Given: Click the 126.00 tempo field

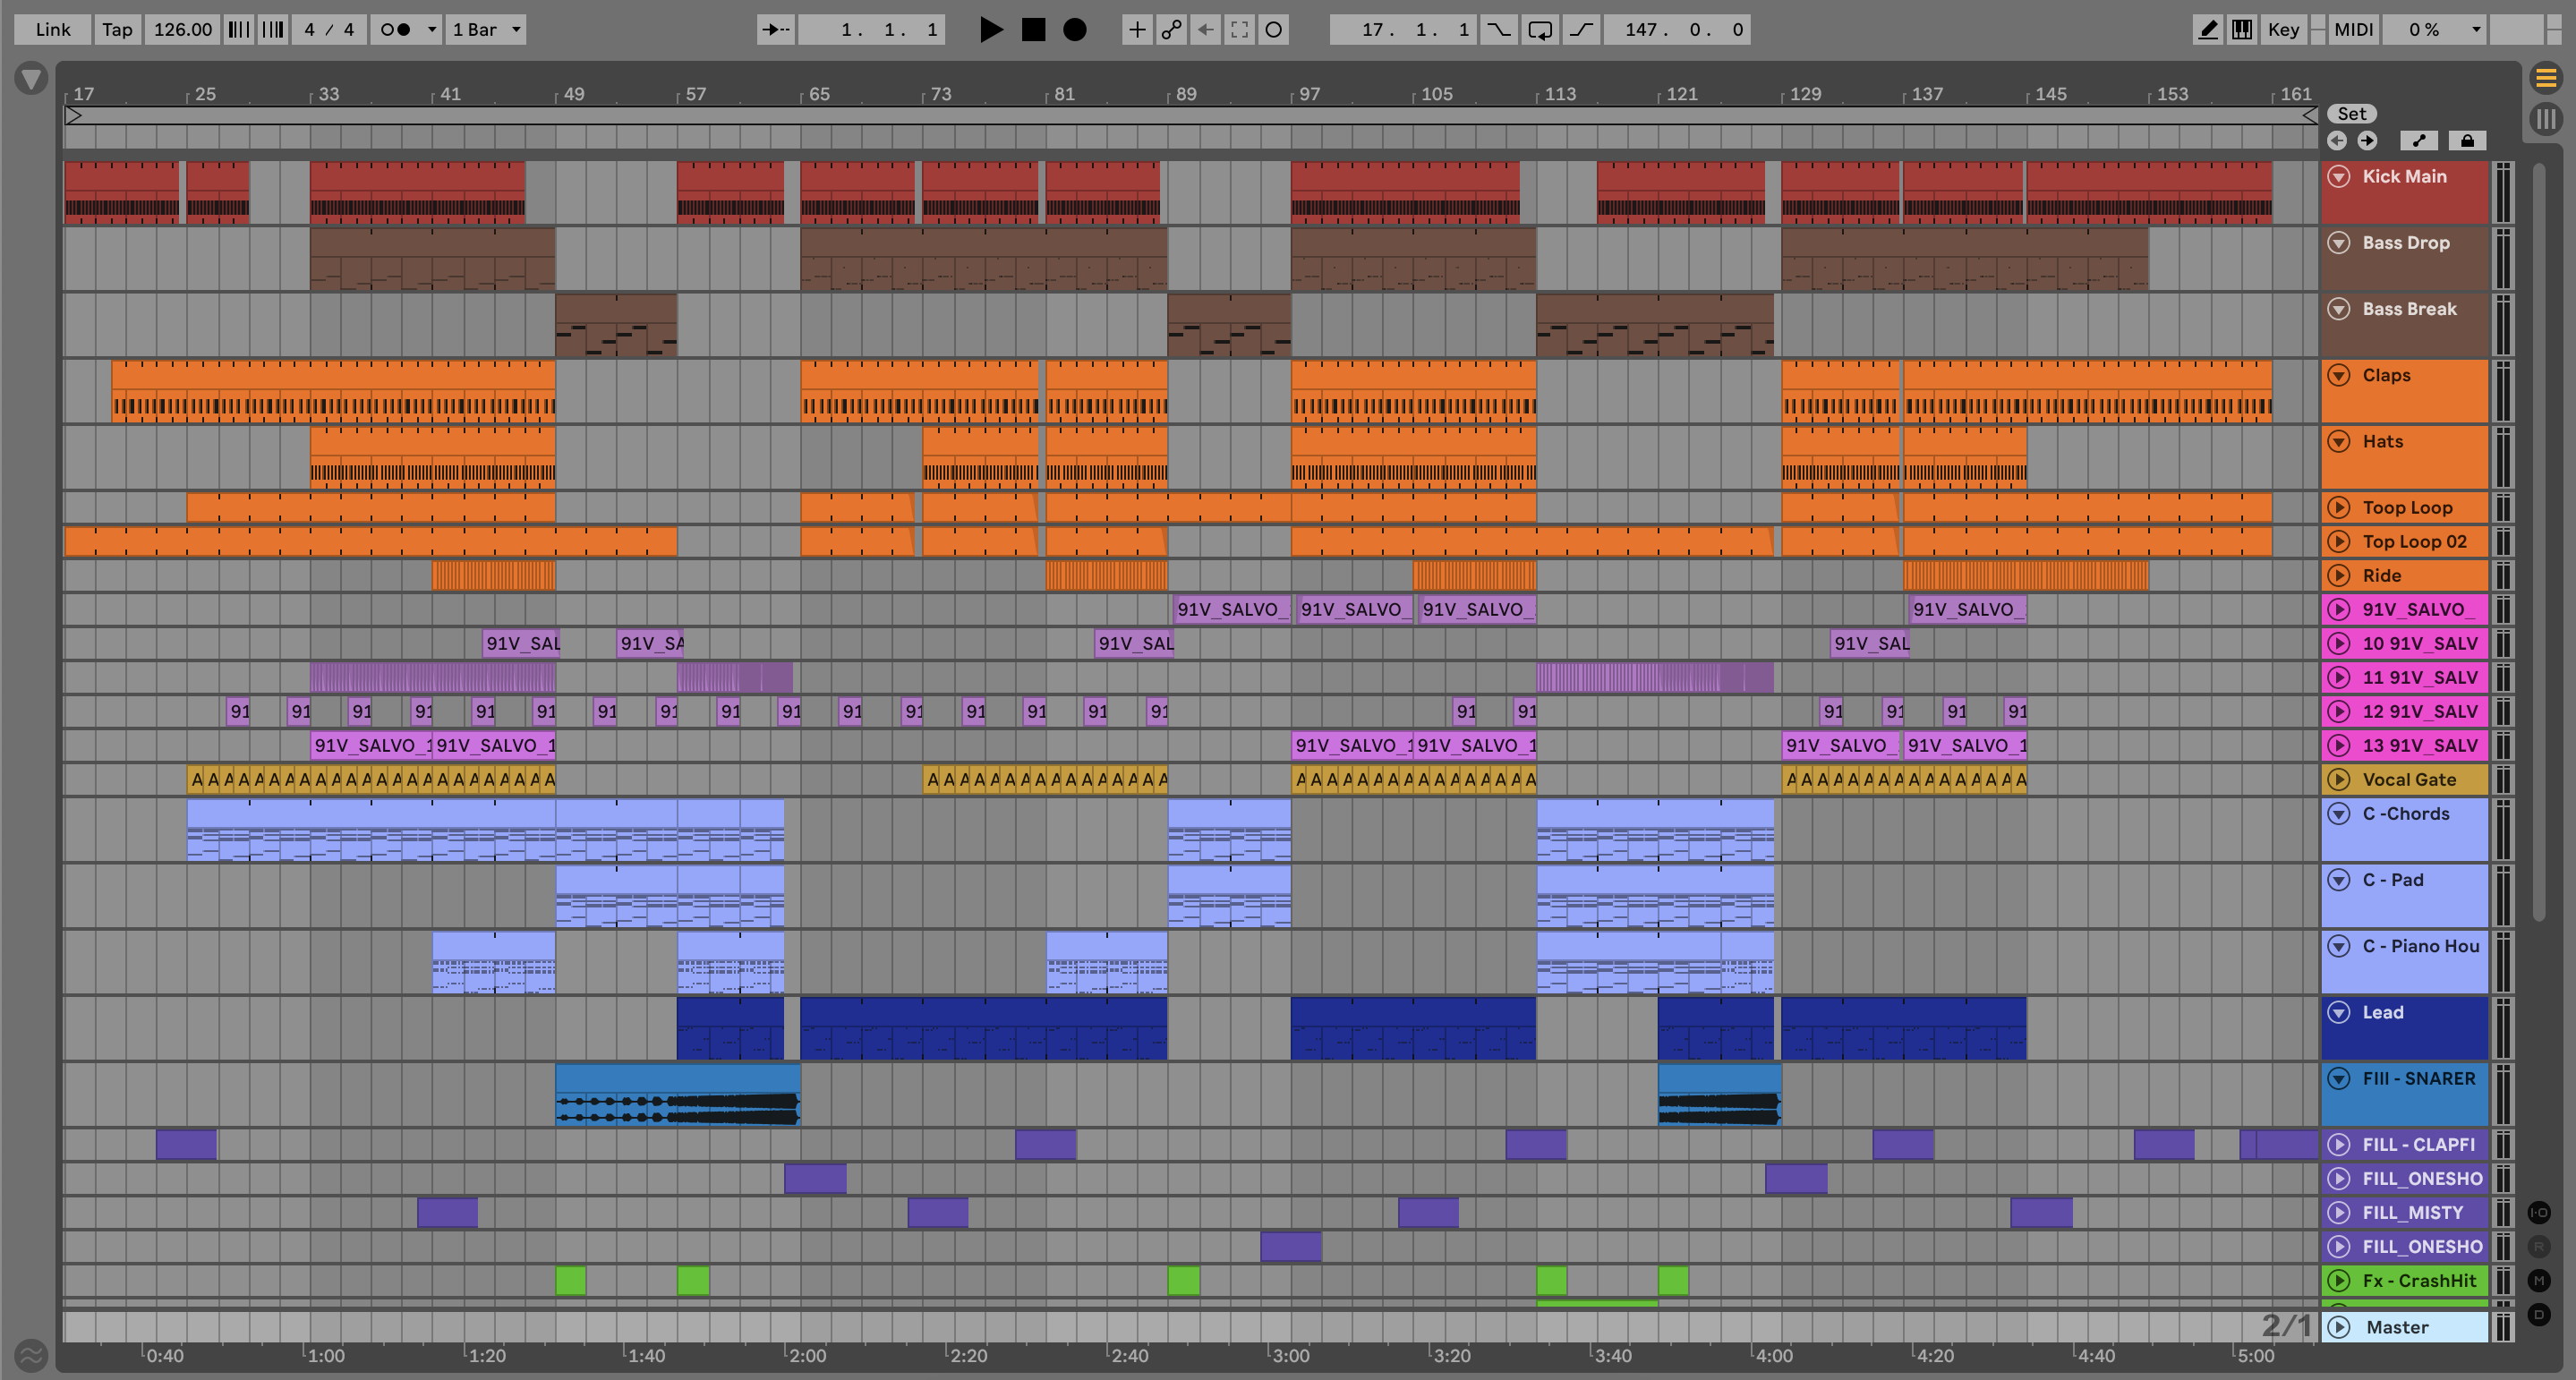Looking at the screenshot, I should click(182, 29).
